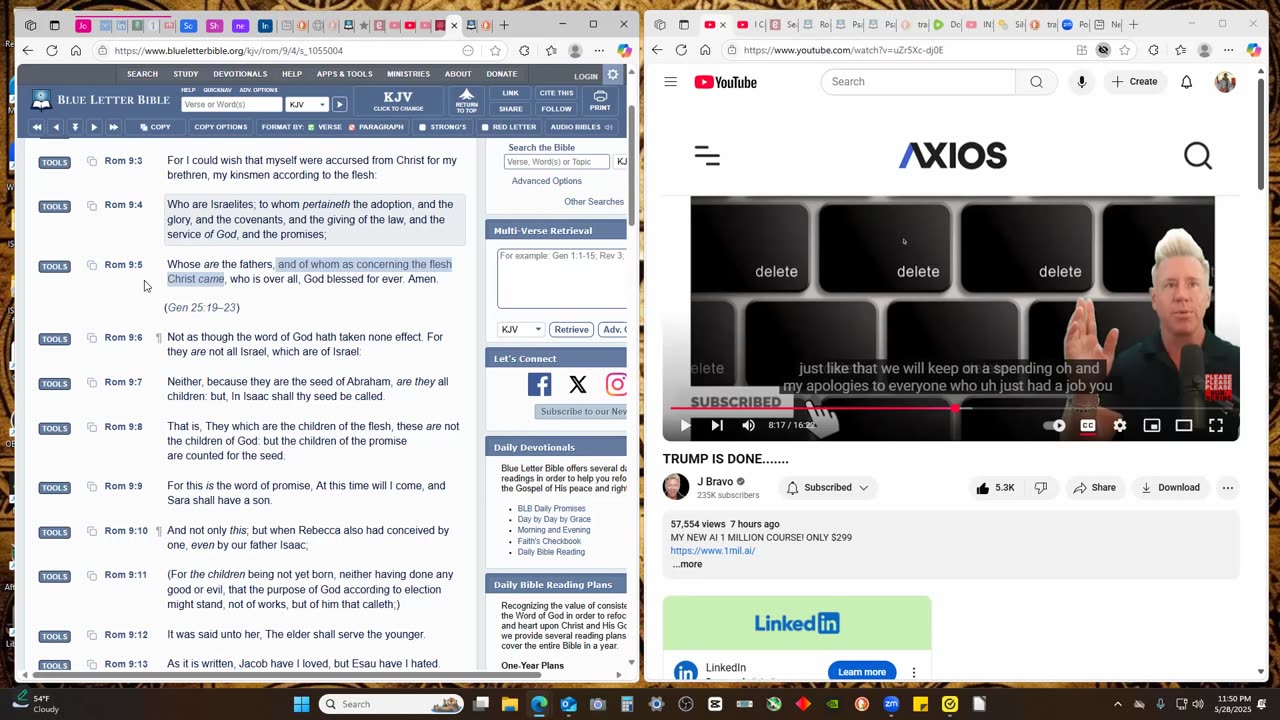Go to the next book with double-right arrows
The height and width of the screenshot is (720, 1280).
pos(113,127)
